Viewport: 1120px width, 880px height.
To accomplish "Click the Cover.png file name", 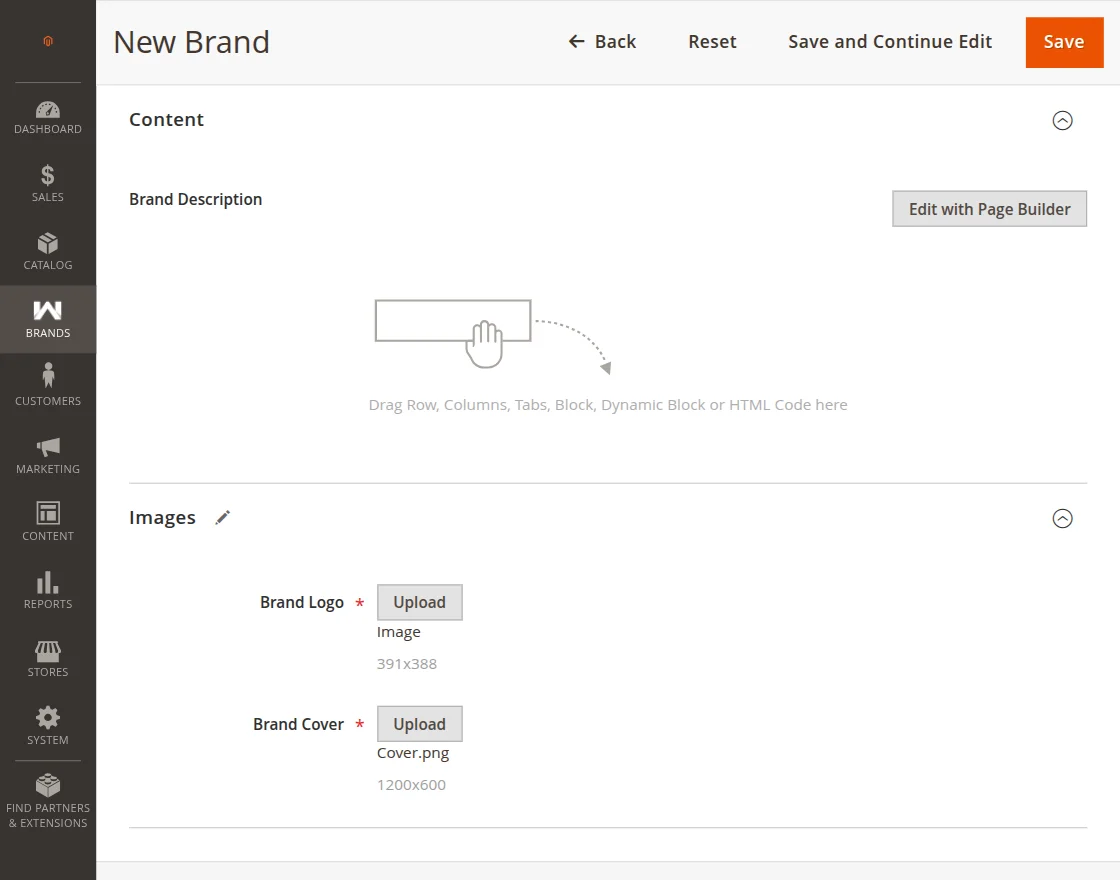I will [413, 753].
